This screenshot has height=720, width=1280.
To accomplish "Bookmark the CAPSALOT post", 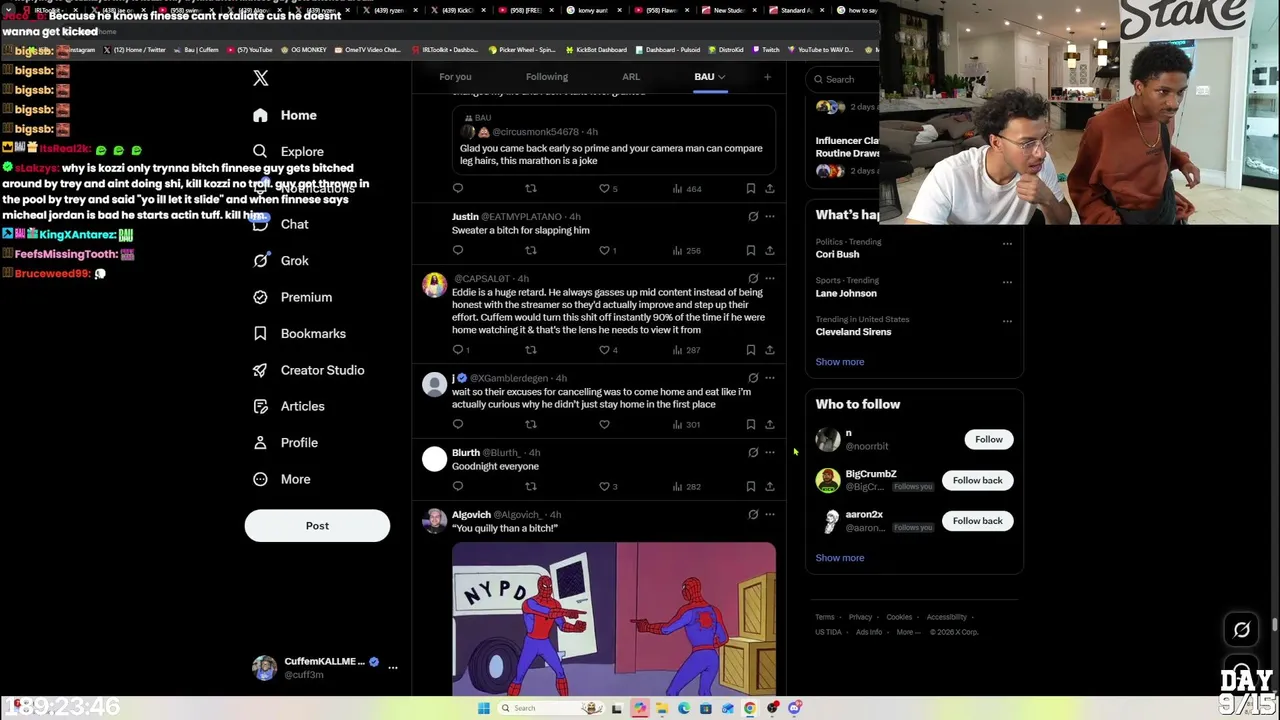I will 751,350.
